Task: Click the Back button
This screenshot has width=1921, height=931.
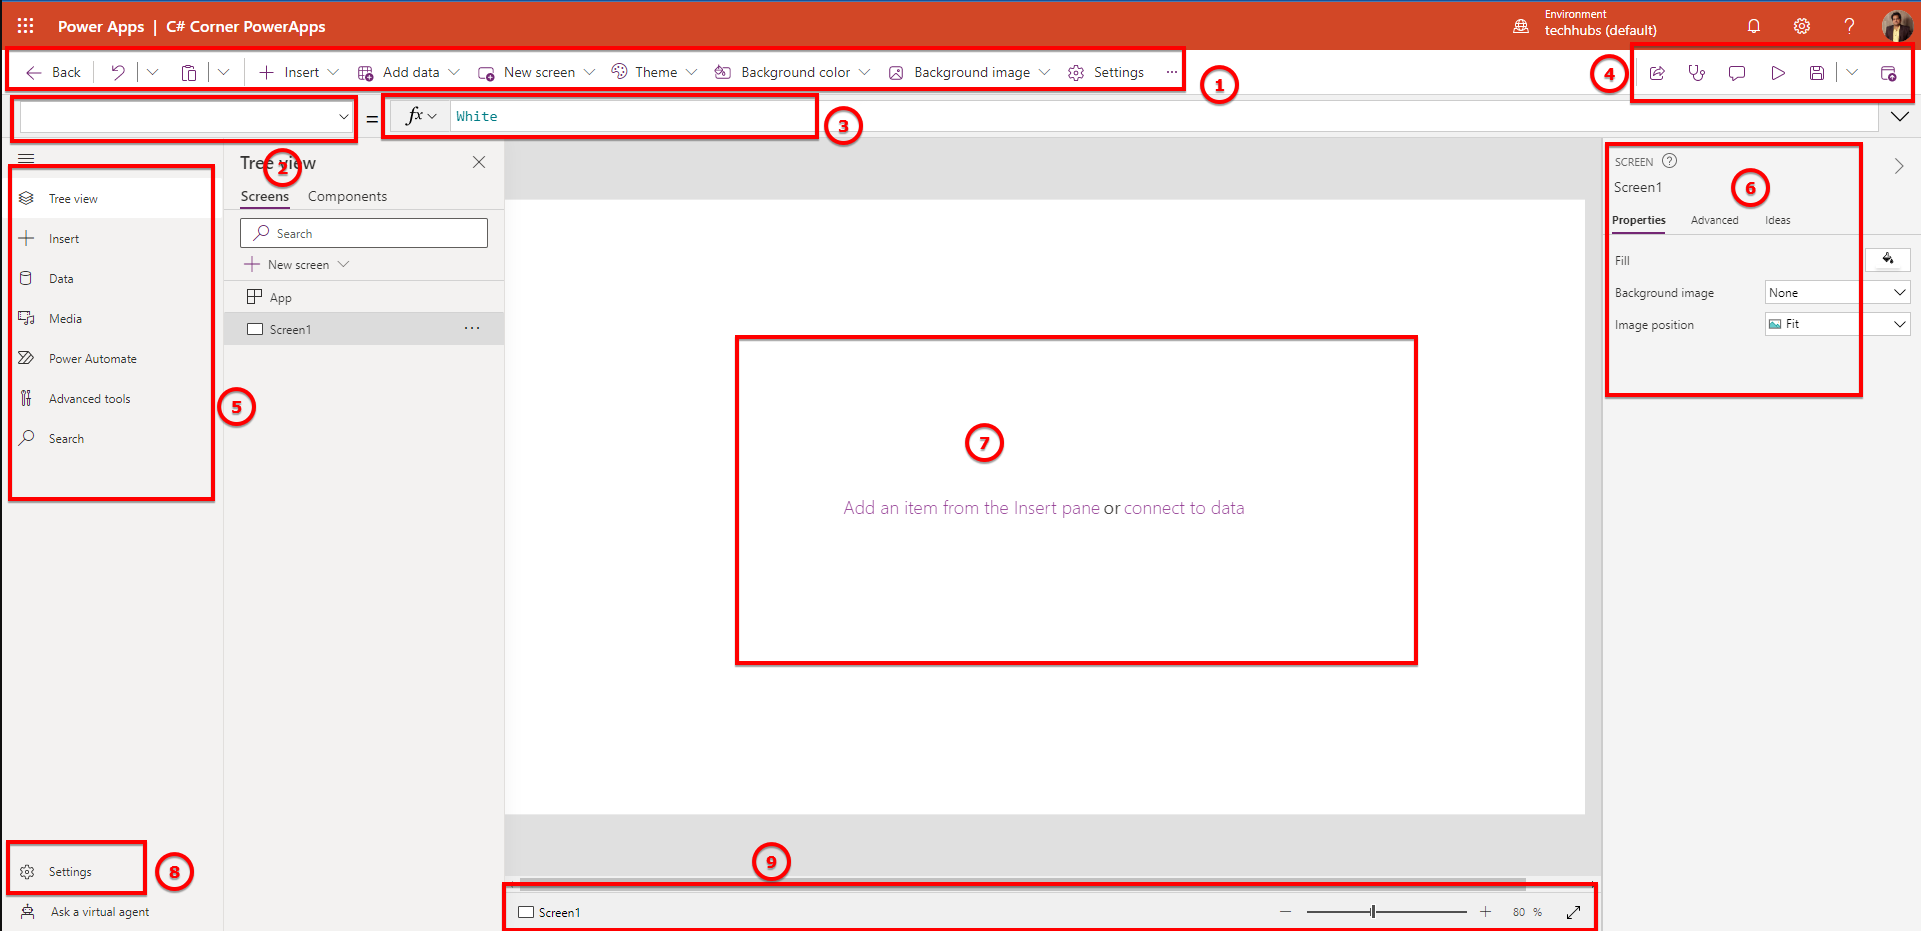Action: (51, 71)
